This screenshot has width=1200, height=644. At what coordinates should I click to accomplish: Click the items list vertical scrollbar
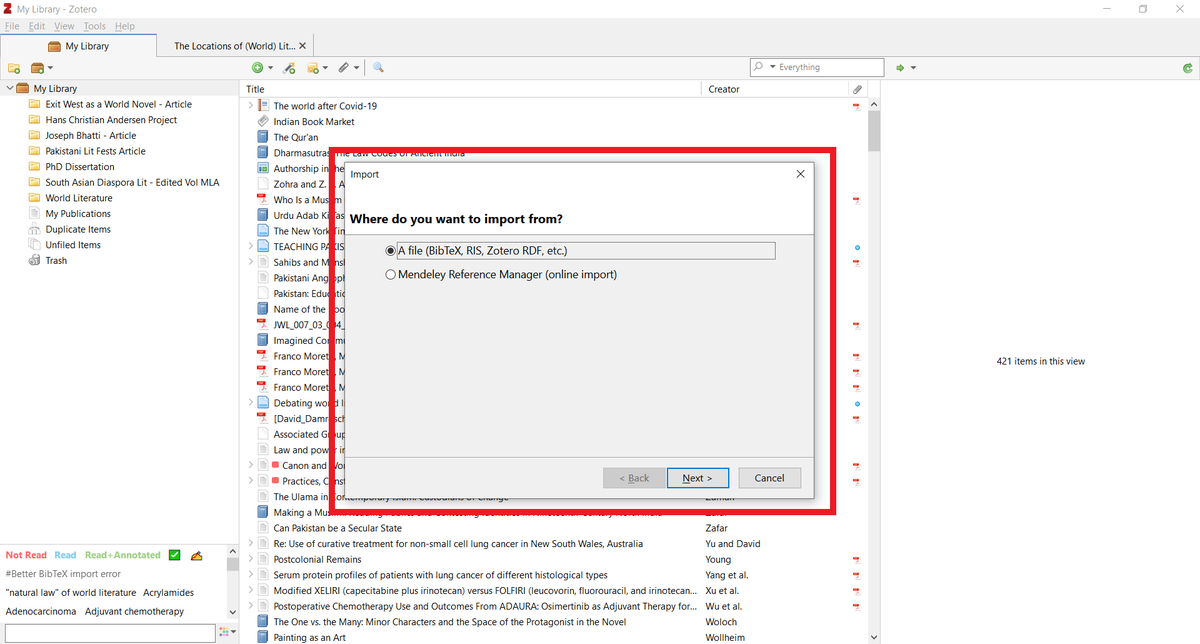pos(874,130)
